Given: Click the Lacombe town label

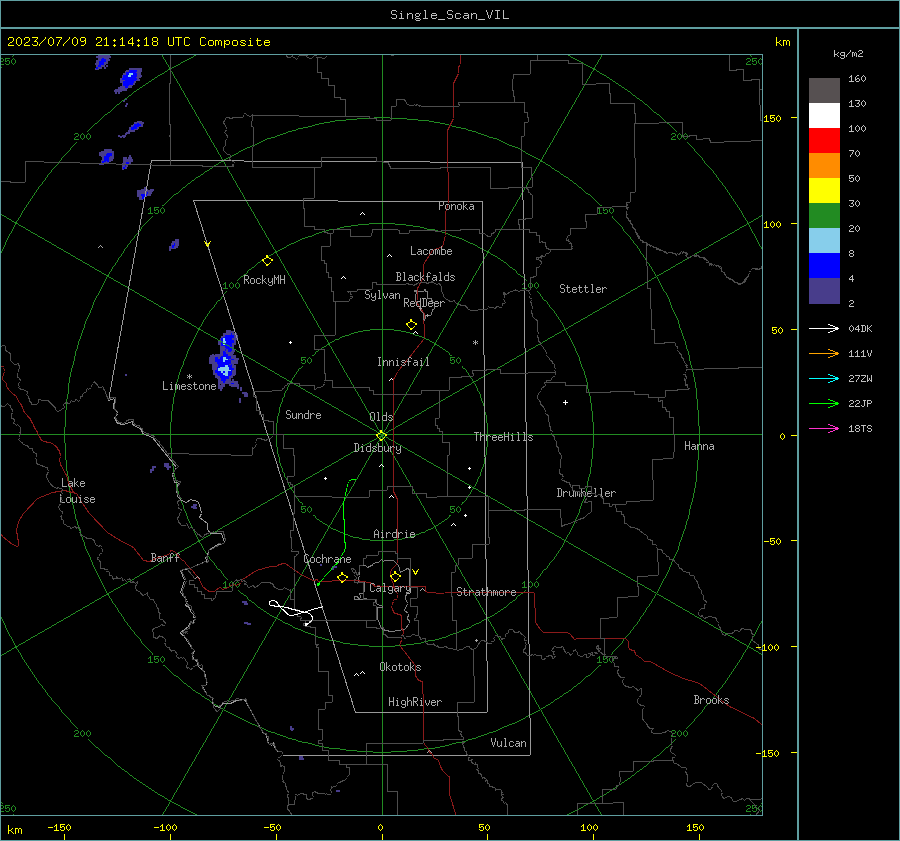Looking at the screenshot, I should pos(431,251).
